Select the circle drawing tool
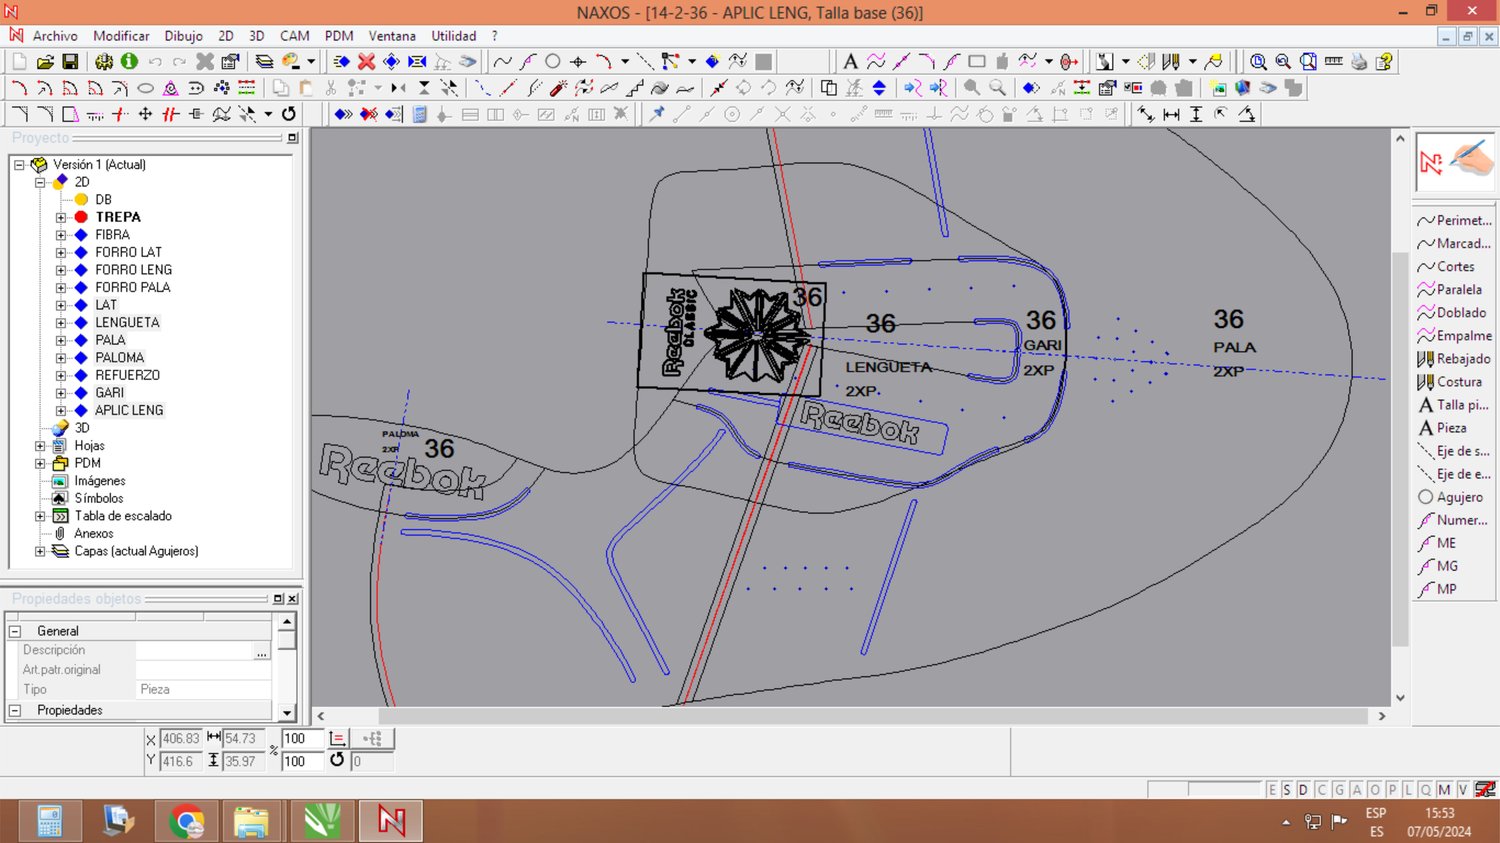Screen dimensions: 1500x843 553,62
